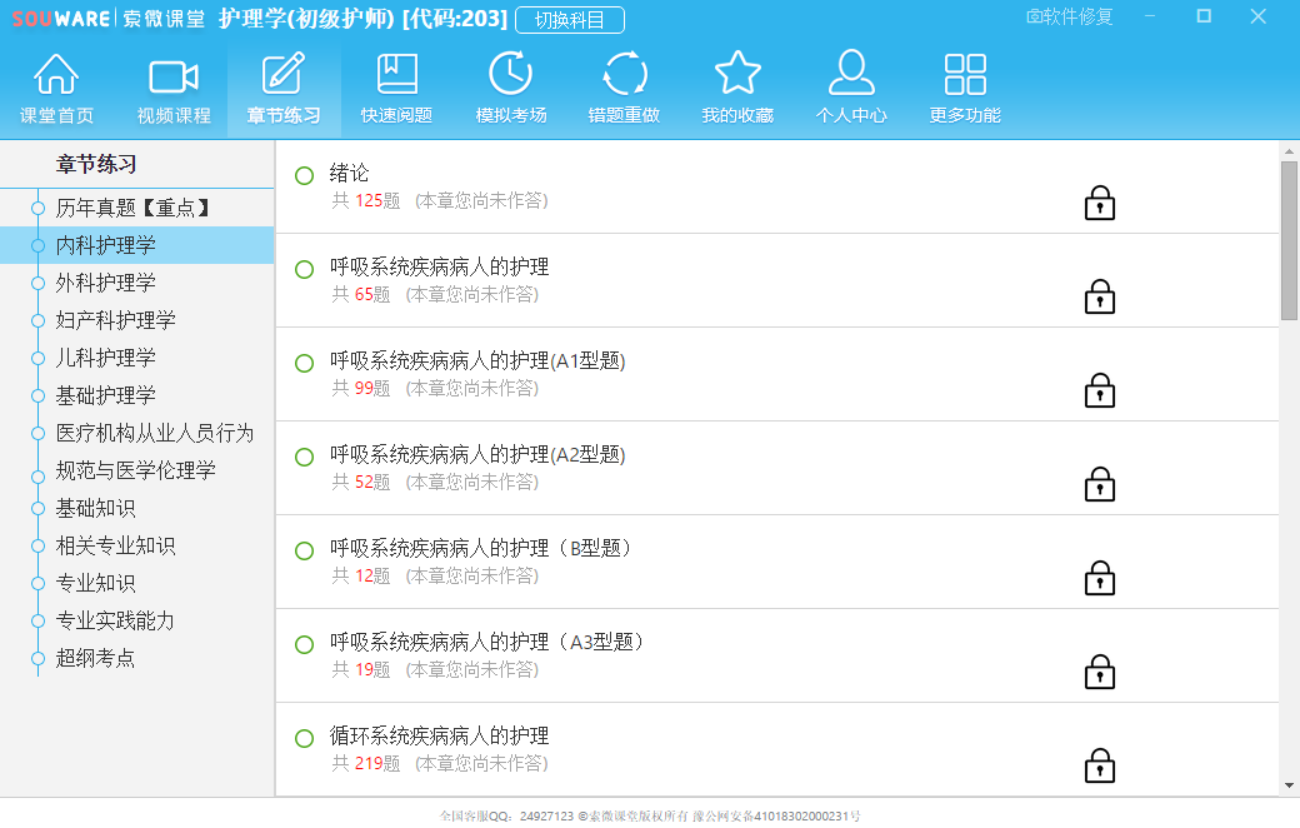
Task: Open the 绪论 chapter title
Action: tap(350, 173)
